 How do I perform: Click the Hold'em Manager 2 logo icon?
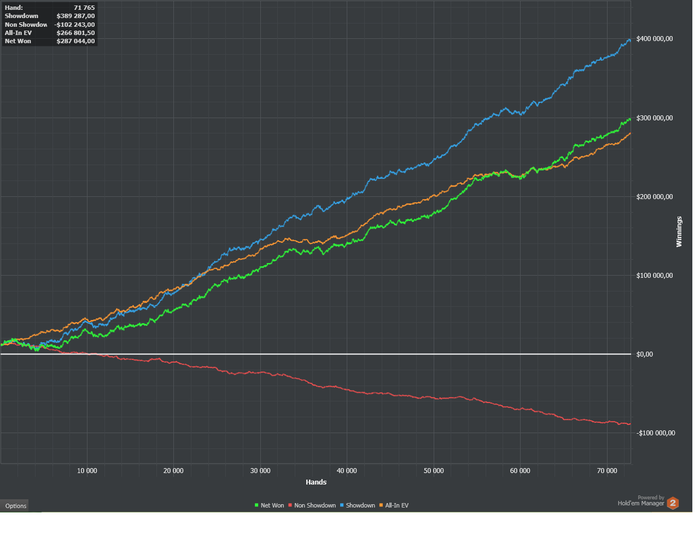click(673, 503)
